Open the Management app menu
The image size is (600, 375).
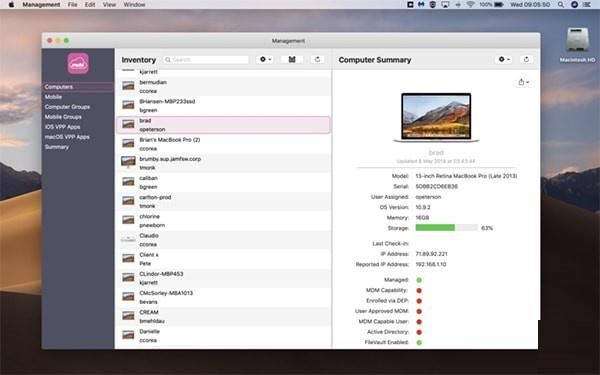click(41, 5)
